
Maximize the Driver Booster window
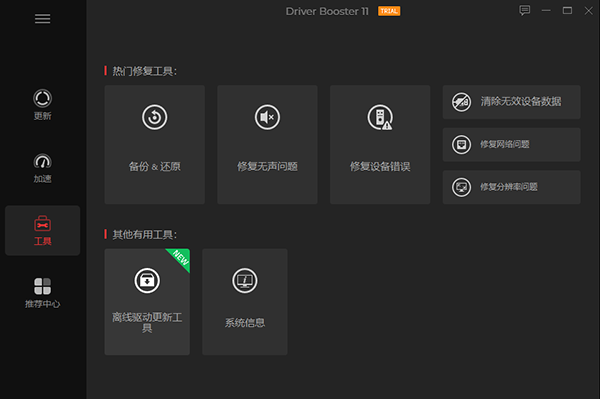tap(567, 11)
